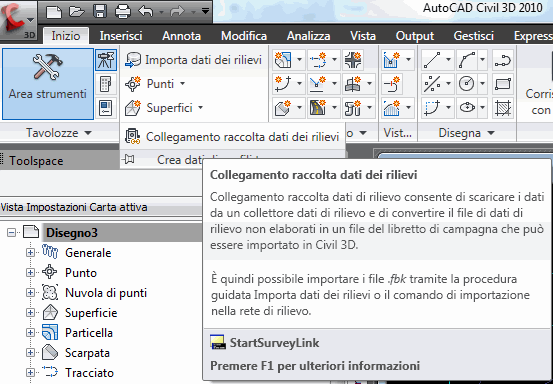Click the create profile view icon
The image size is (553, 384).
coord(392,60)
